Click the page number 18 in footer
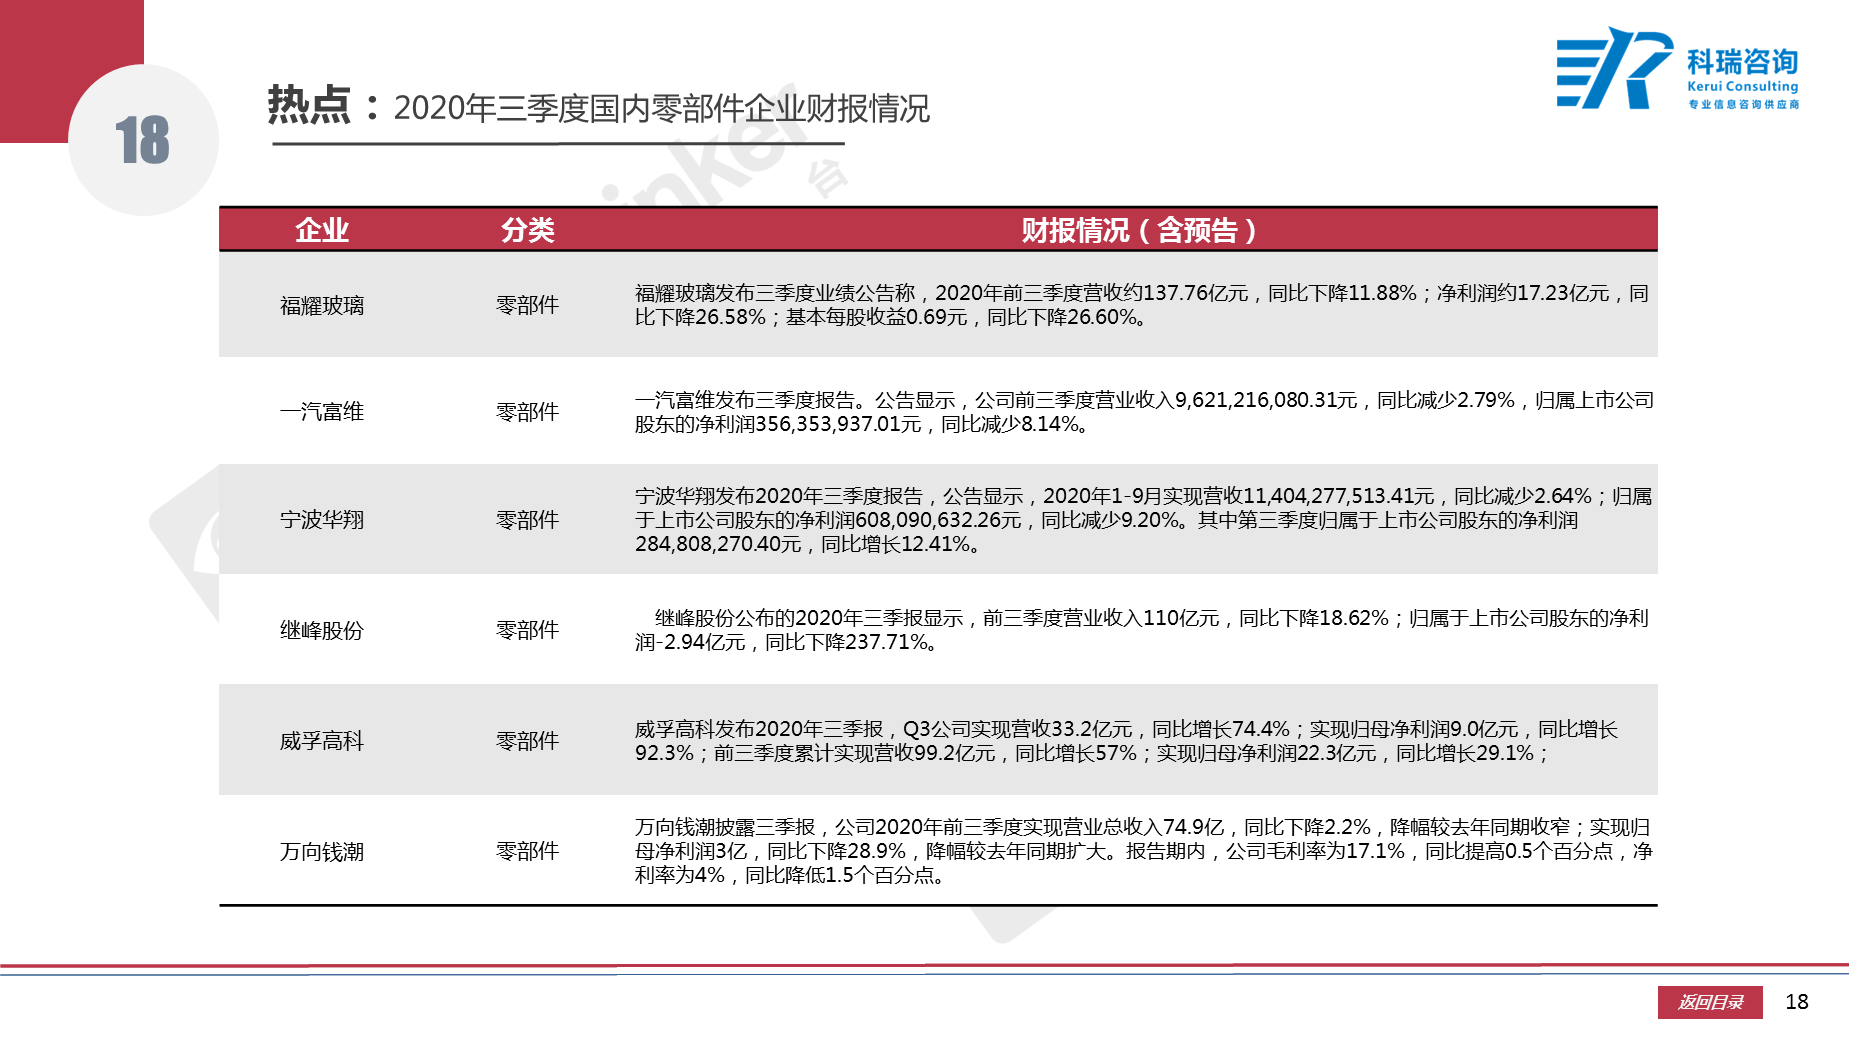Image resolution: width=1849 pixels, height=1040 pixels. click(x=1797, y=1002)
